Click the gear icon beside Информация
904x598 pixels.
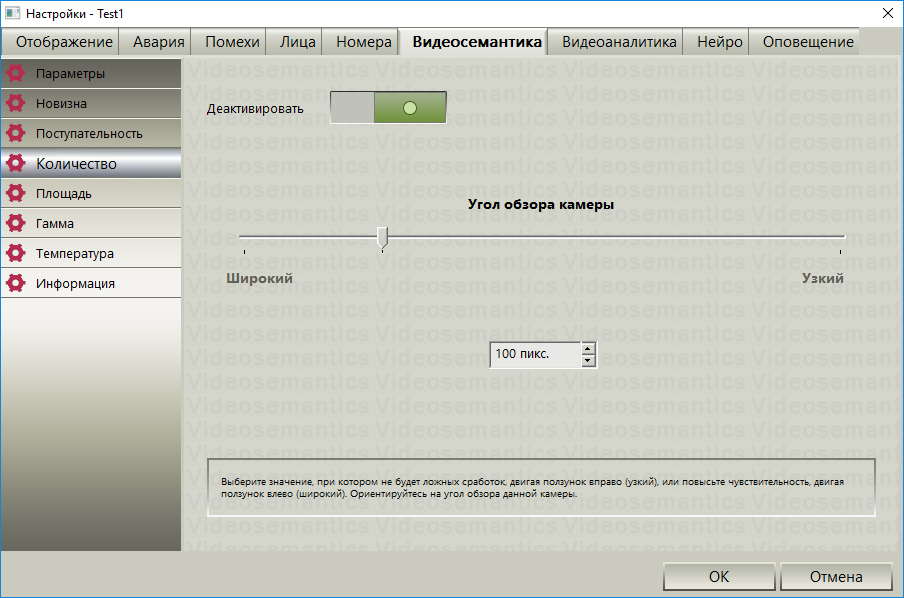click(x=16, y=283)
